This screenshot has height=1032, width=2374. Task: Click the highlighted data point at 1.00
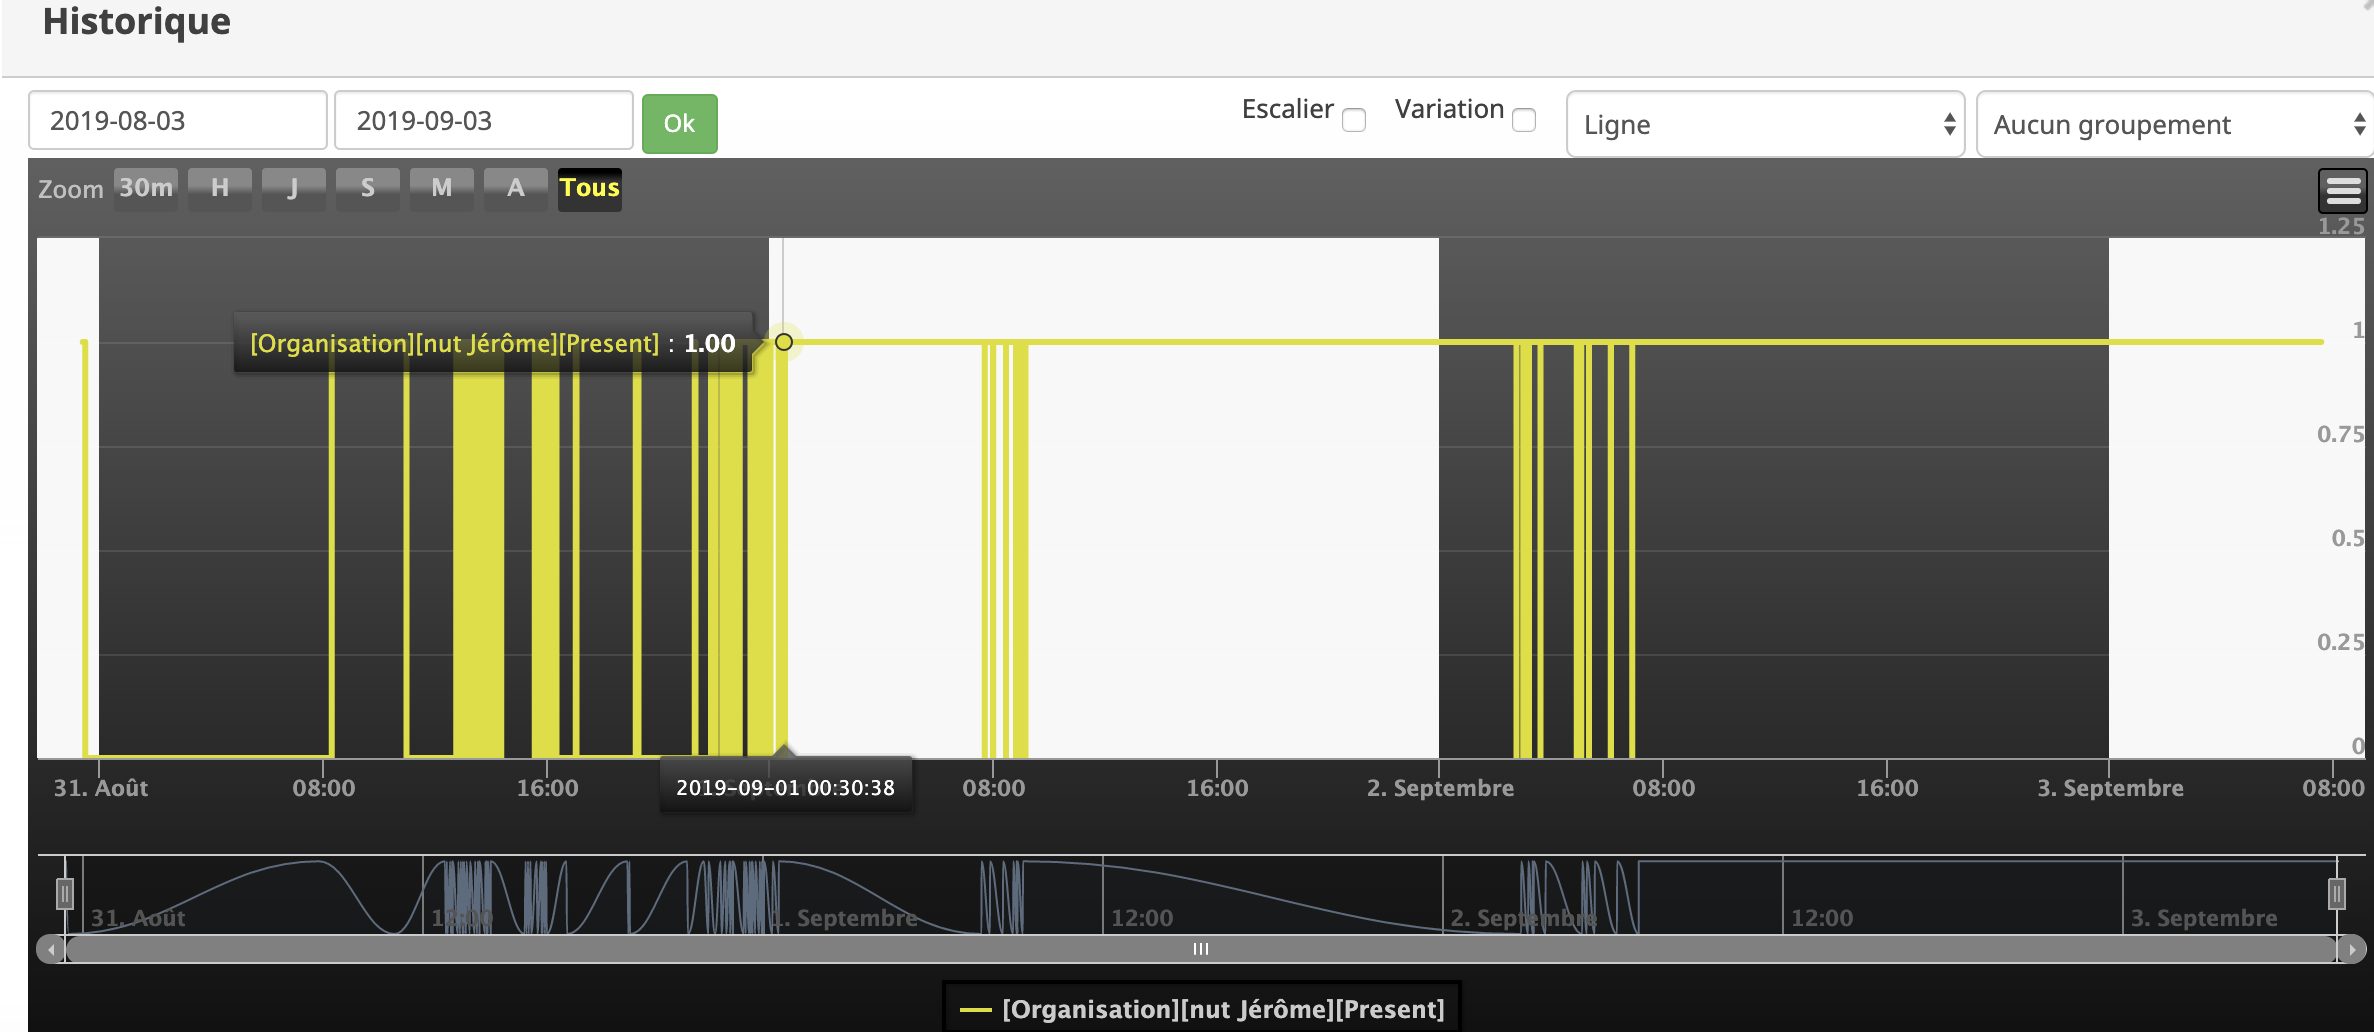(784, 342)
